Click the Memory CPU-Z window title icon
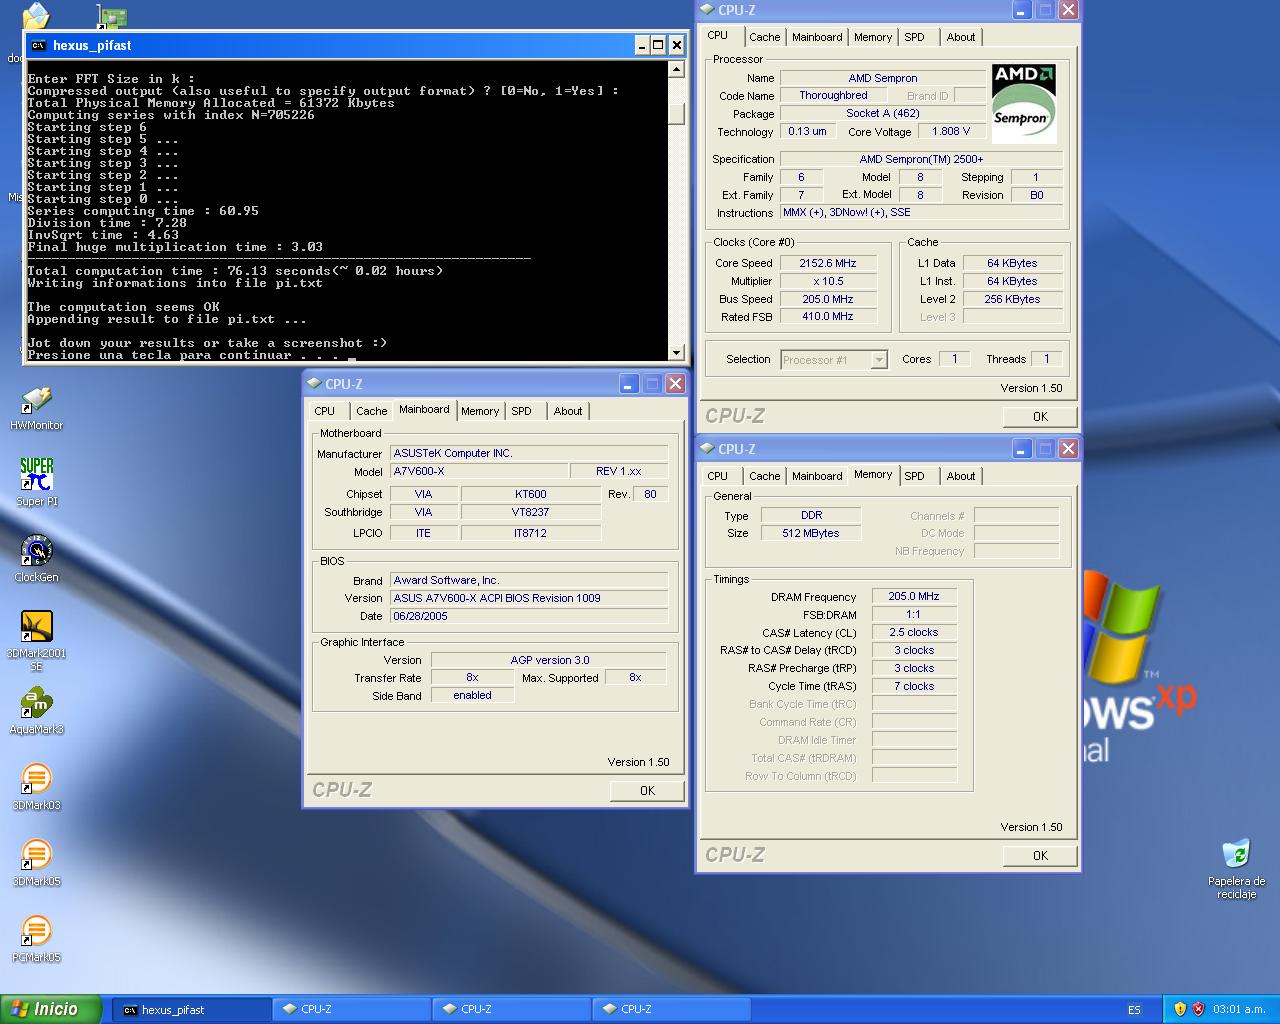This screenshot has width=1280, height=1024. tap(708, 448)
